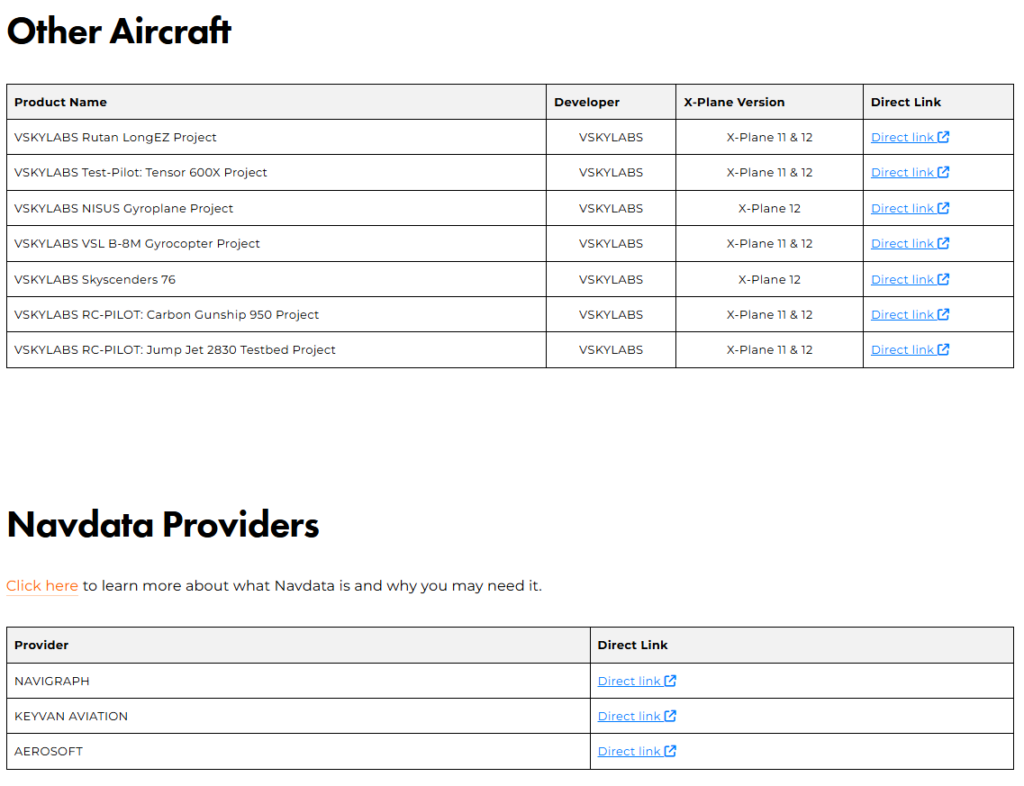Click external-link icon in Jump Jet 2830 row
Screen dimensions: 1024x786
(x=943, y=349)
